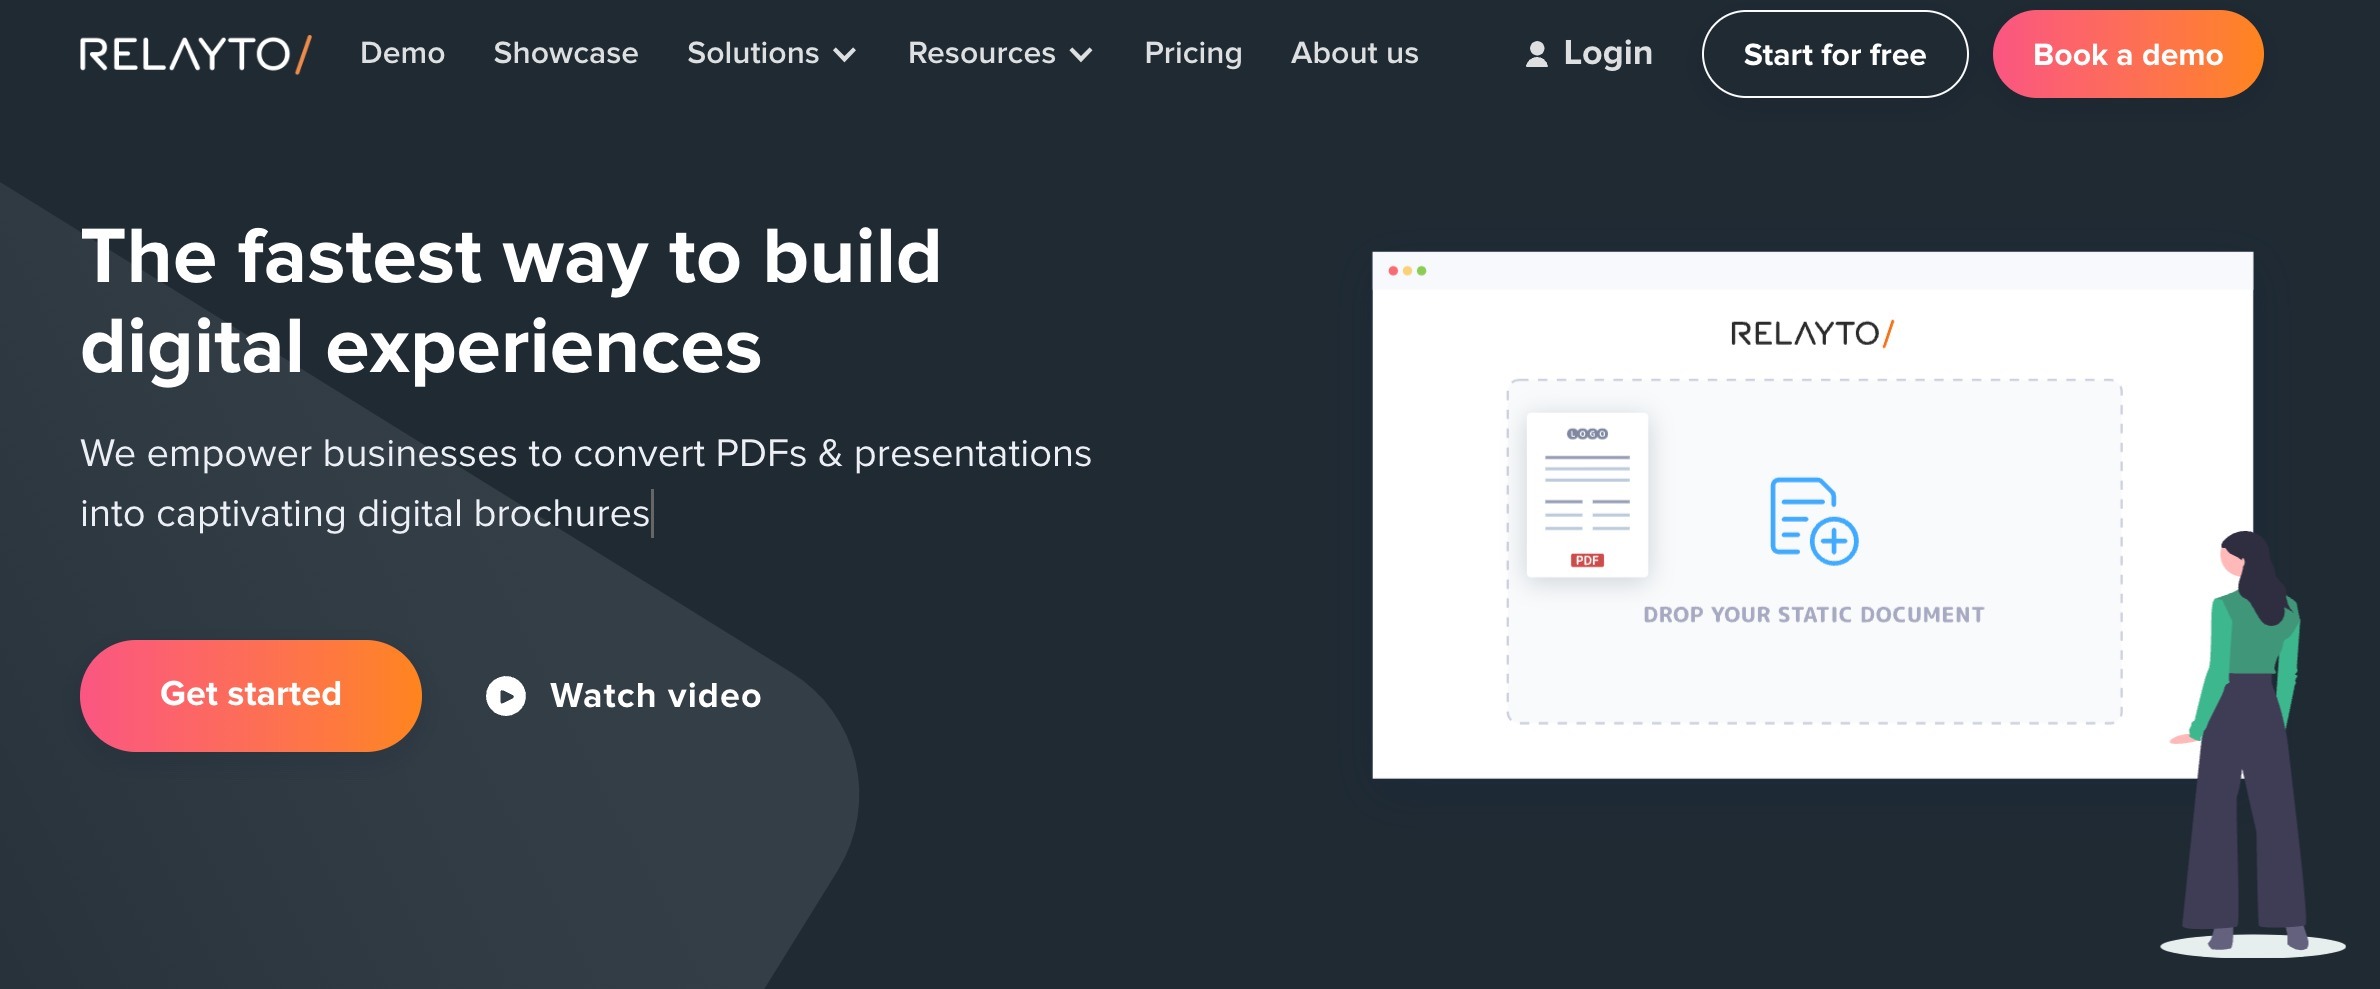Click the PDF document thumbnail
Viewport: 2380px width, 989px height.
(1587, 495)
